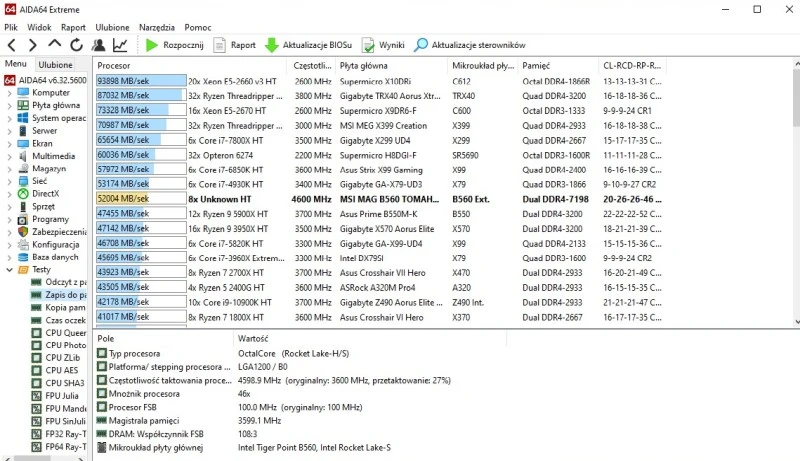Start the benchmark with Rozpocznij

pos(174,45)
